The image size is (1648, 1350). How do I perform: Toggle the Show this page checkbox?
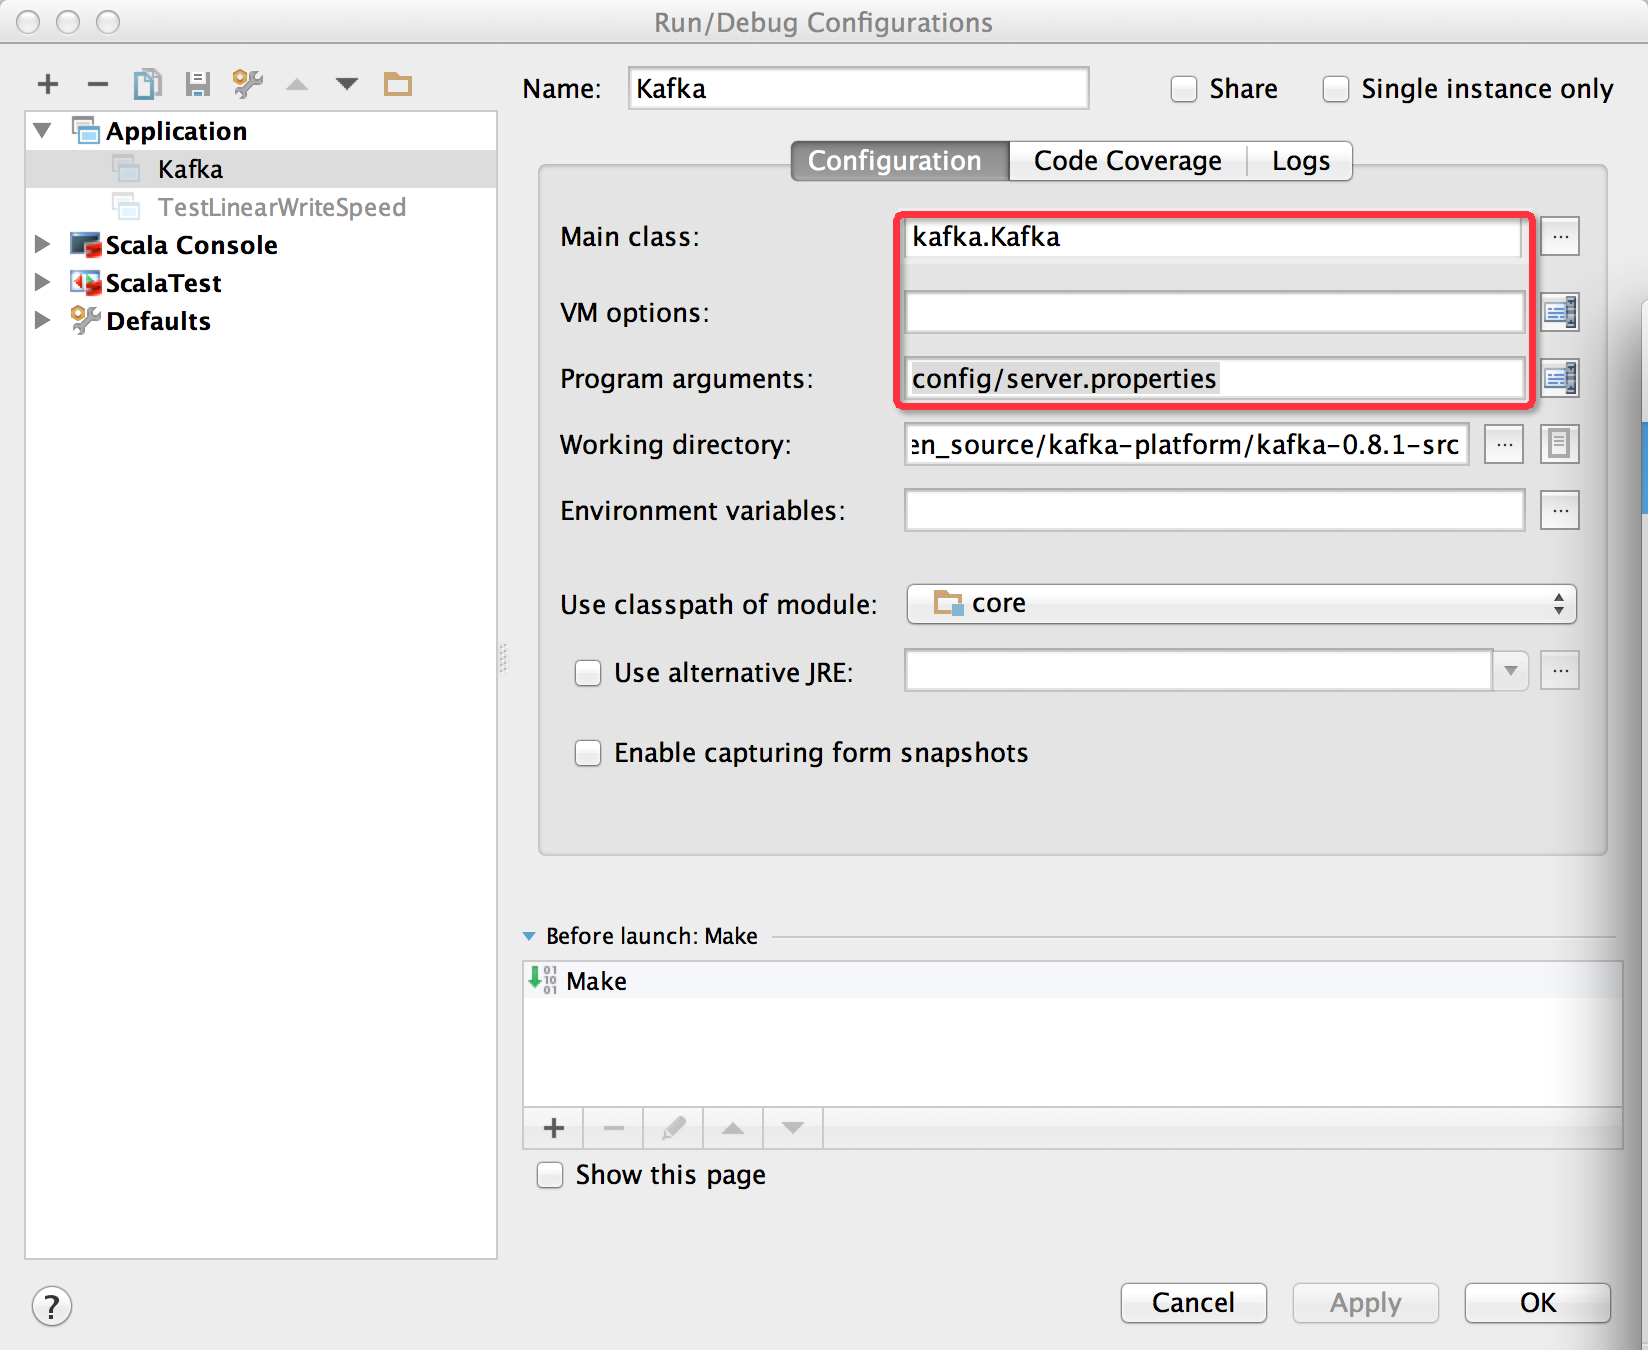(550, 1175)
